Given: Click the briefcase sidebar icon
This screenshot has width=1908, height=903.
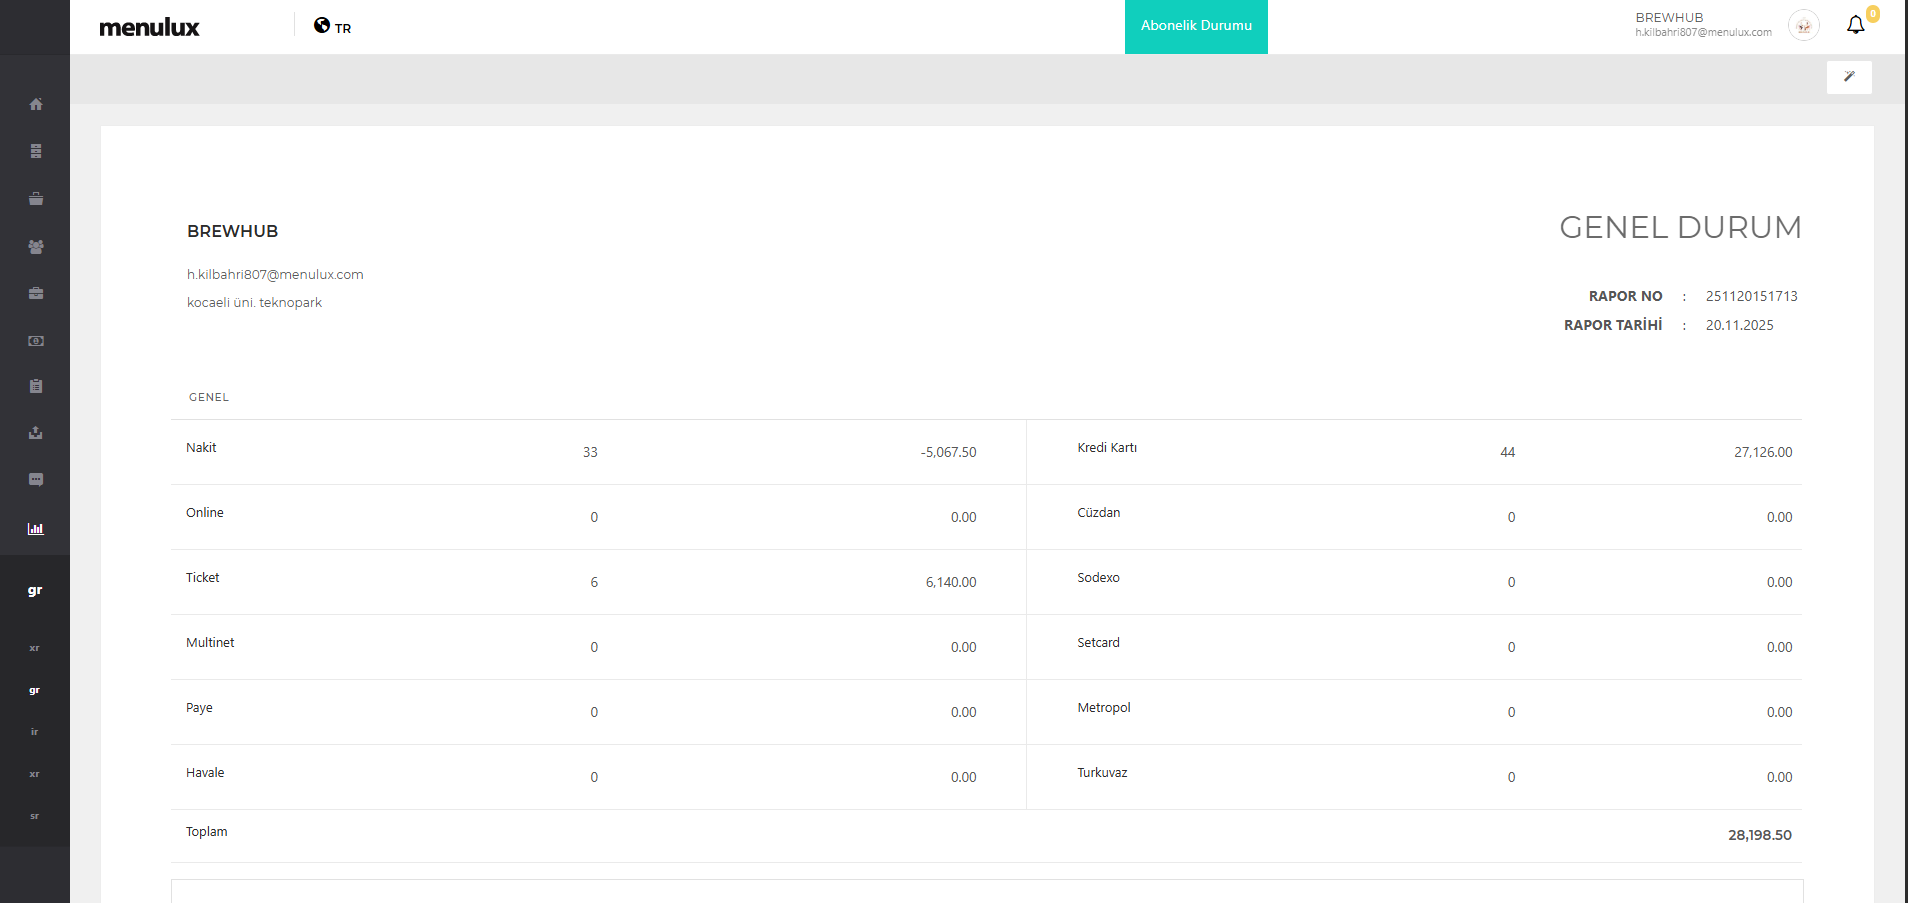Looking at the screenshot, I should coord(36,293).
